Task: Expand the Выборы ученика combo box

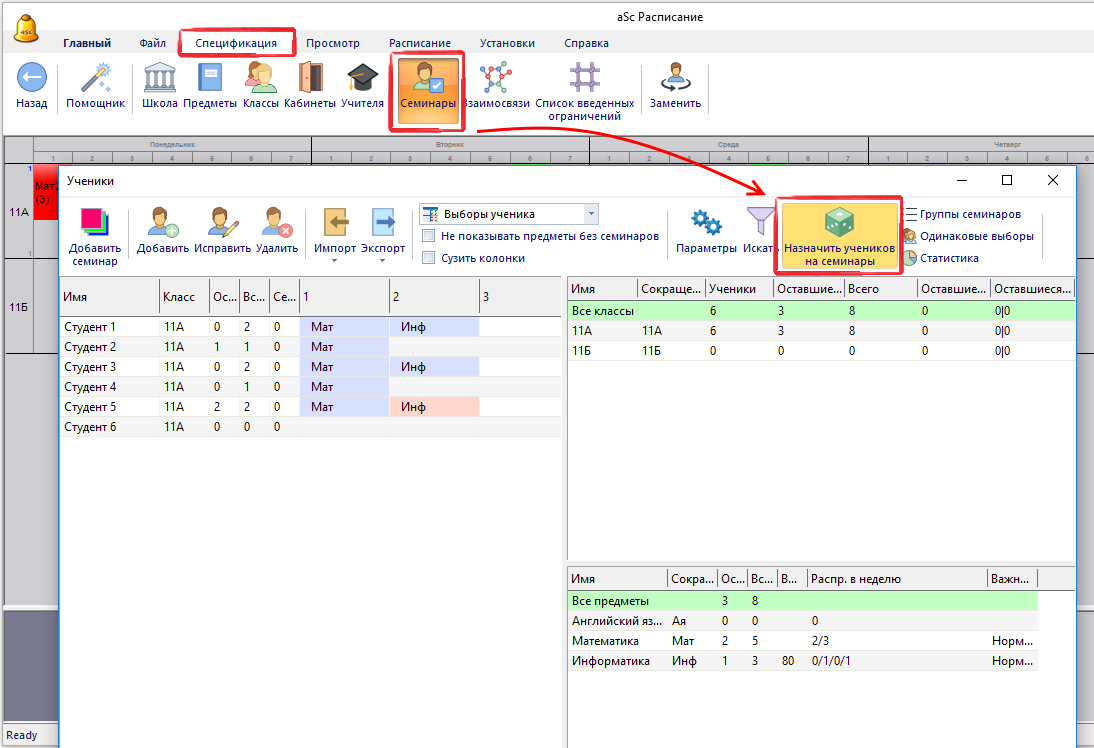Action: tap(591, 214)
